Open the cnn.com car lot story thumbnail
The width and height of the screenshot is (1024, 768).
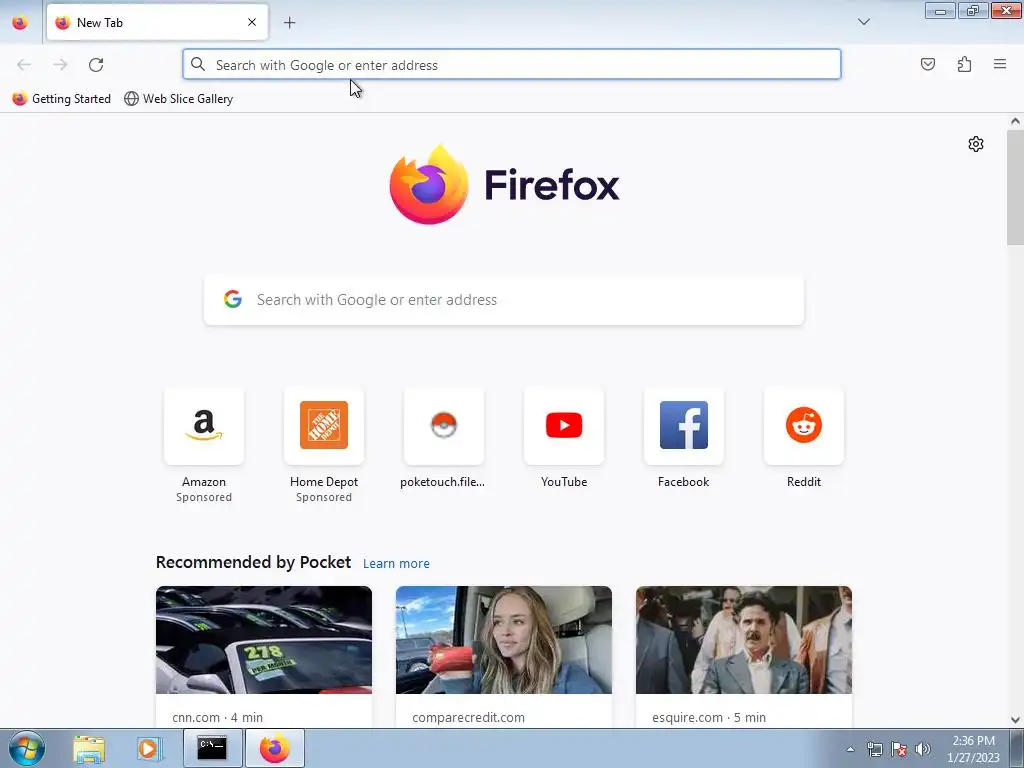264,640
